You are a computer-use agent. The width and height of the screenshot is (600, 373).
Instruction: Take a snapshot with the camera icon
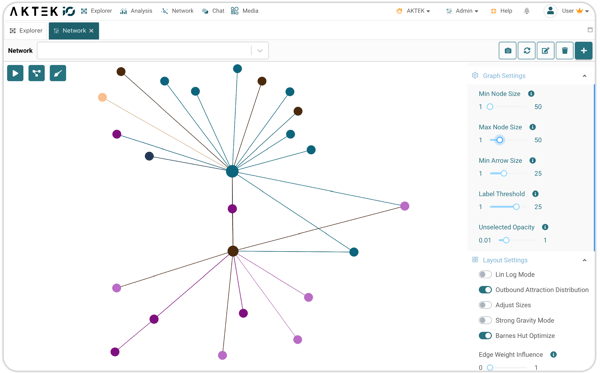click(508, 50)
